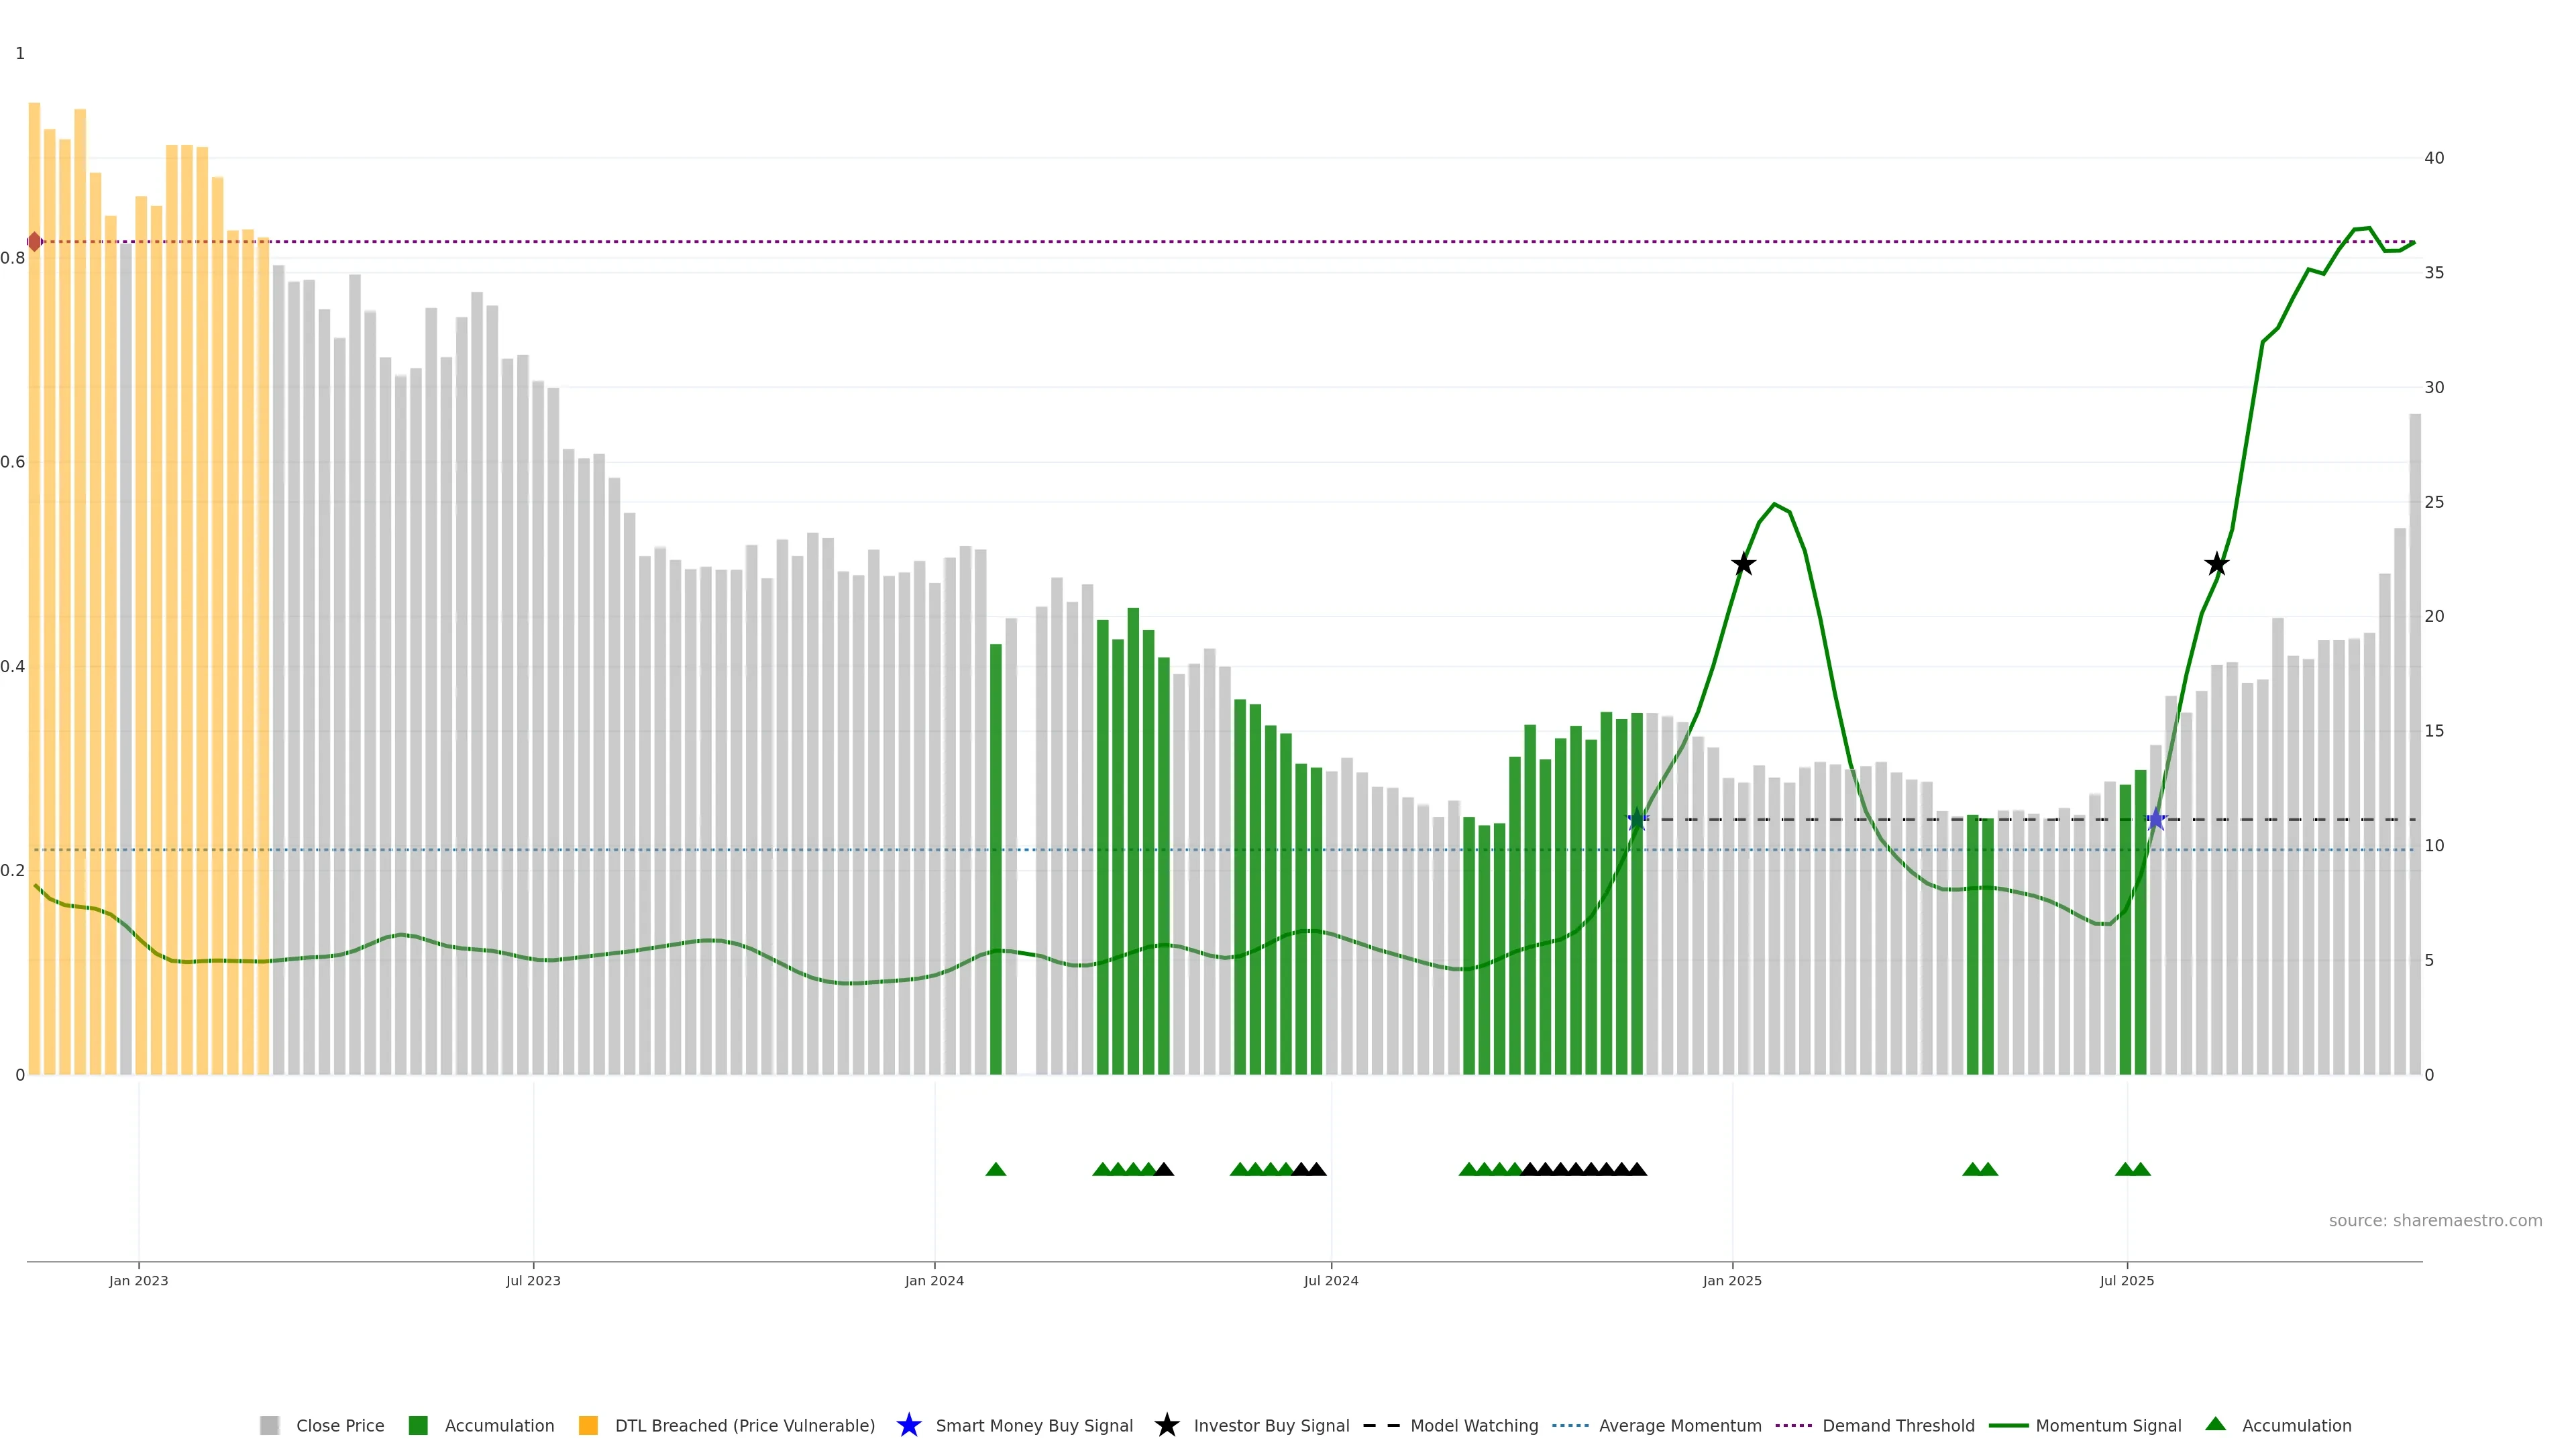
Task: Click the black Investor Buy Signal legend star
Action: [1166, 1425]
